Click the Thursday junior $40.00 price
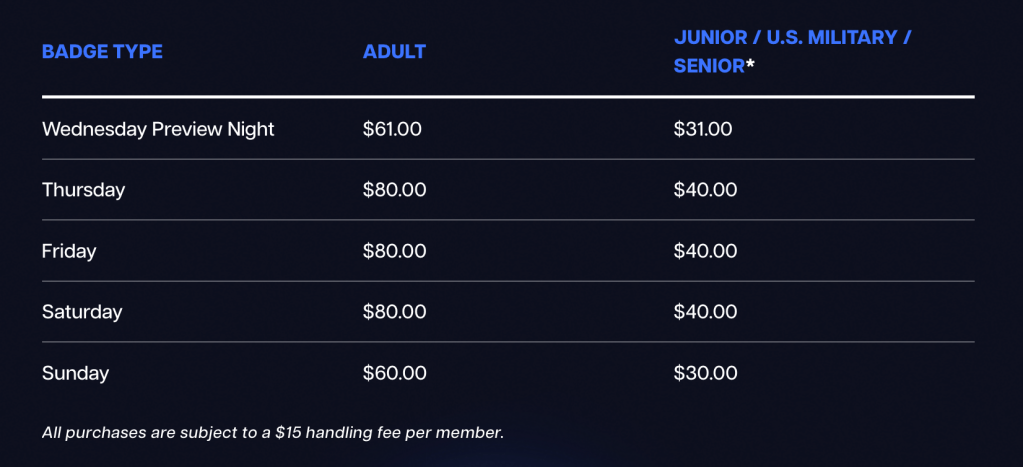This screenshot has width=1023, height=467. 705,190
